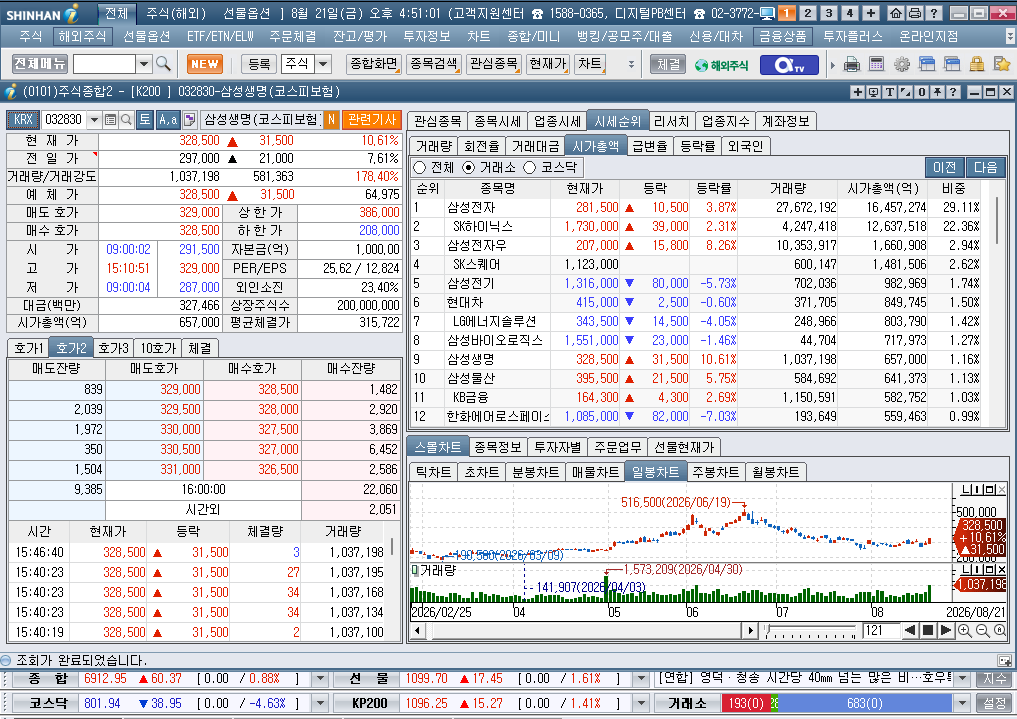1017x719 pixels.
Task: Open the 주식 category dropdown in toolbar
Action: [323, 64]
